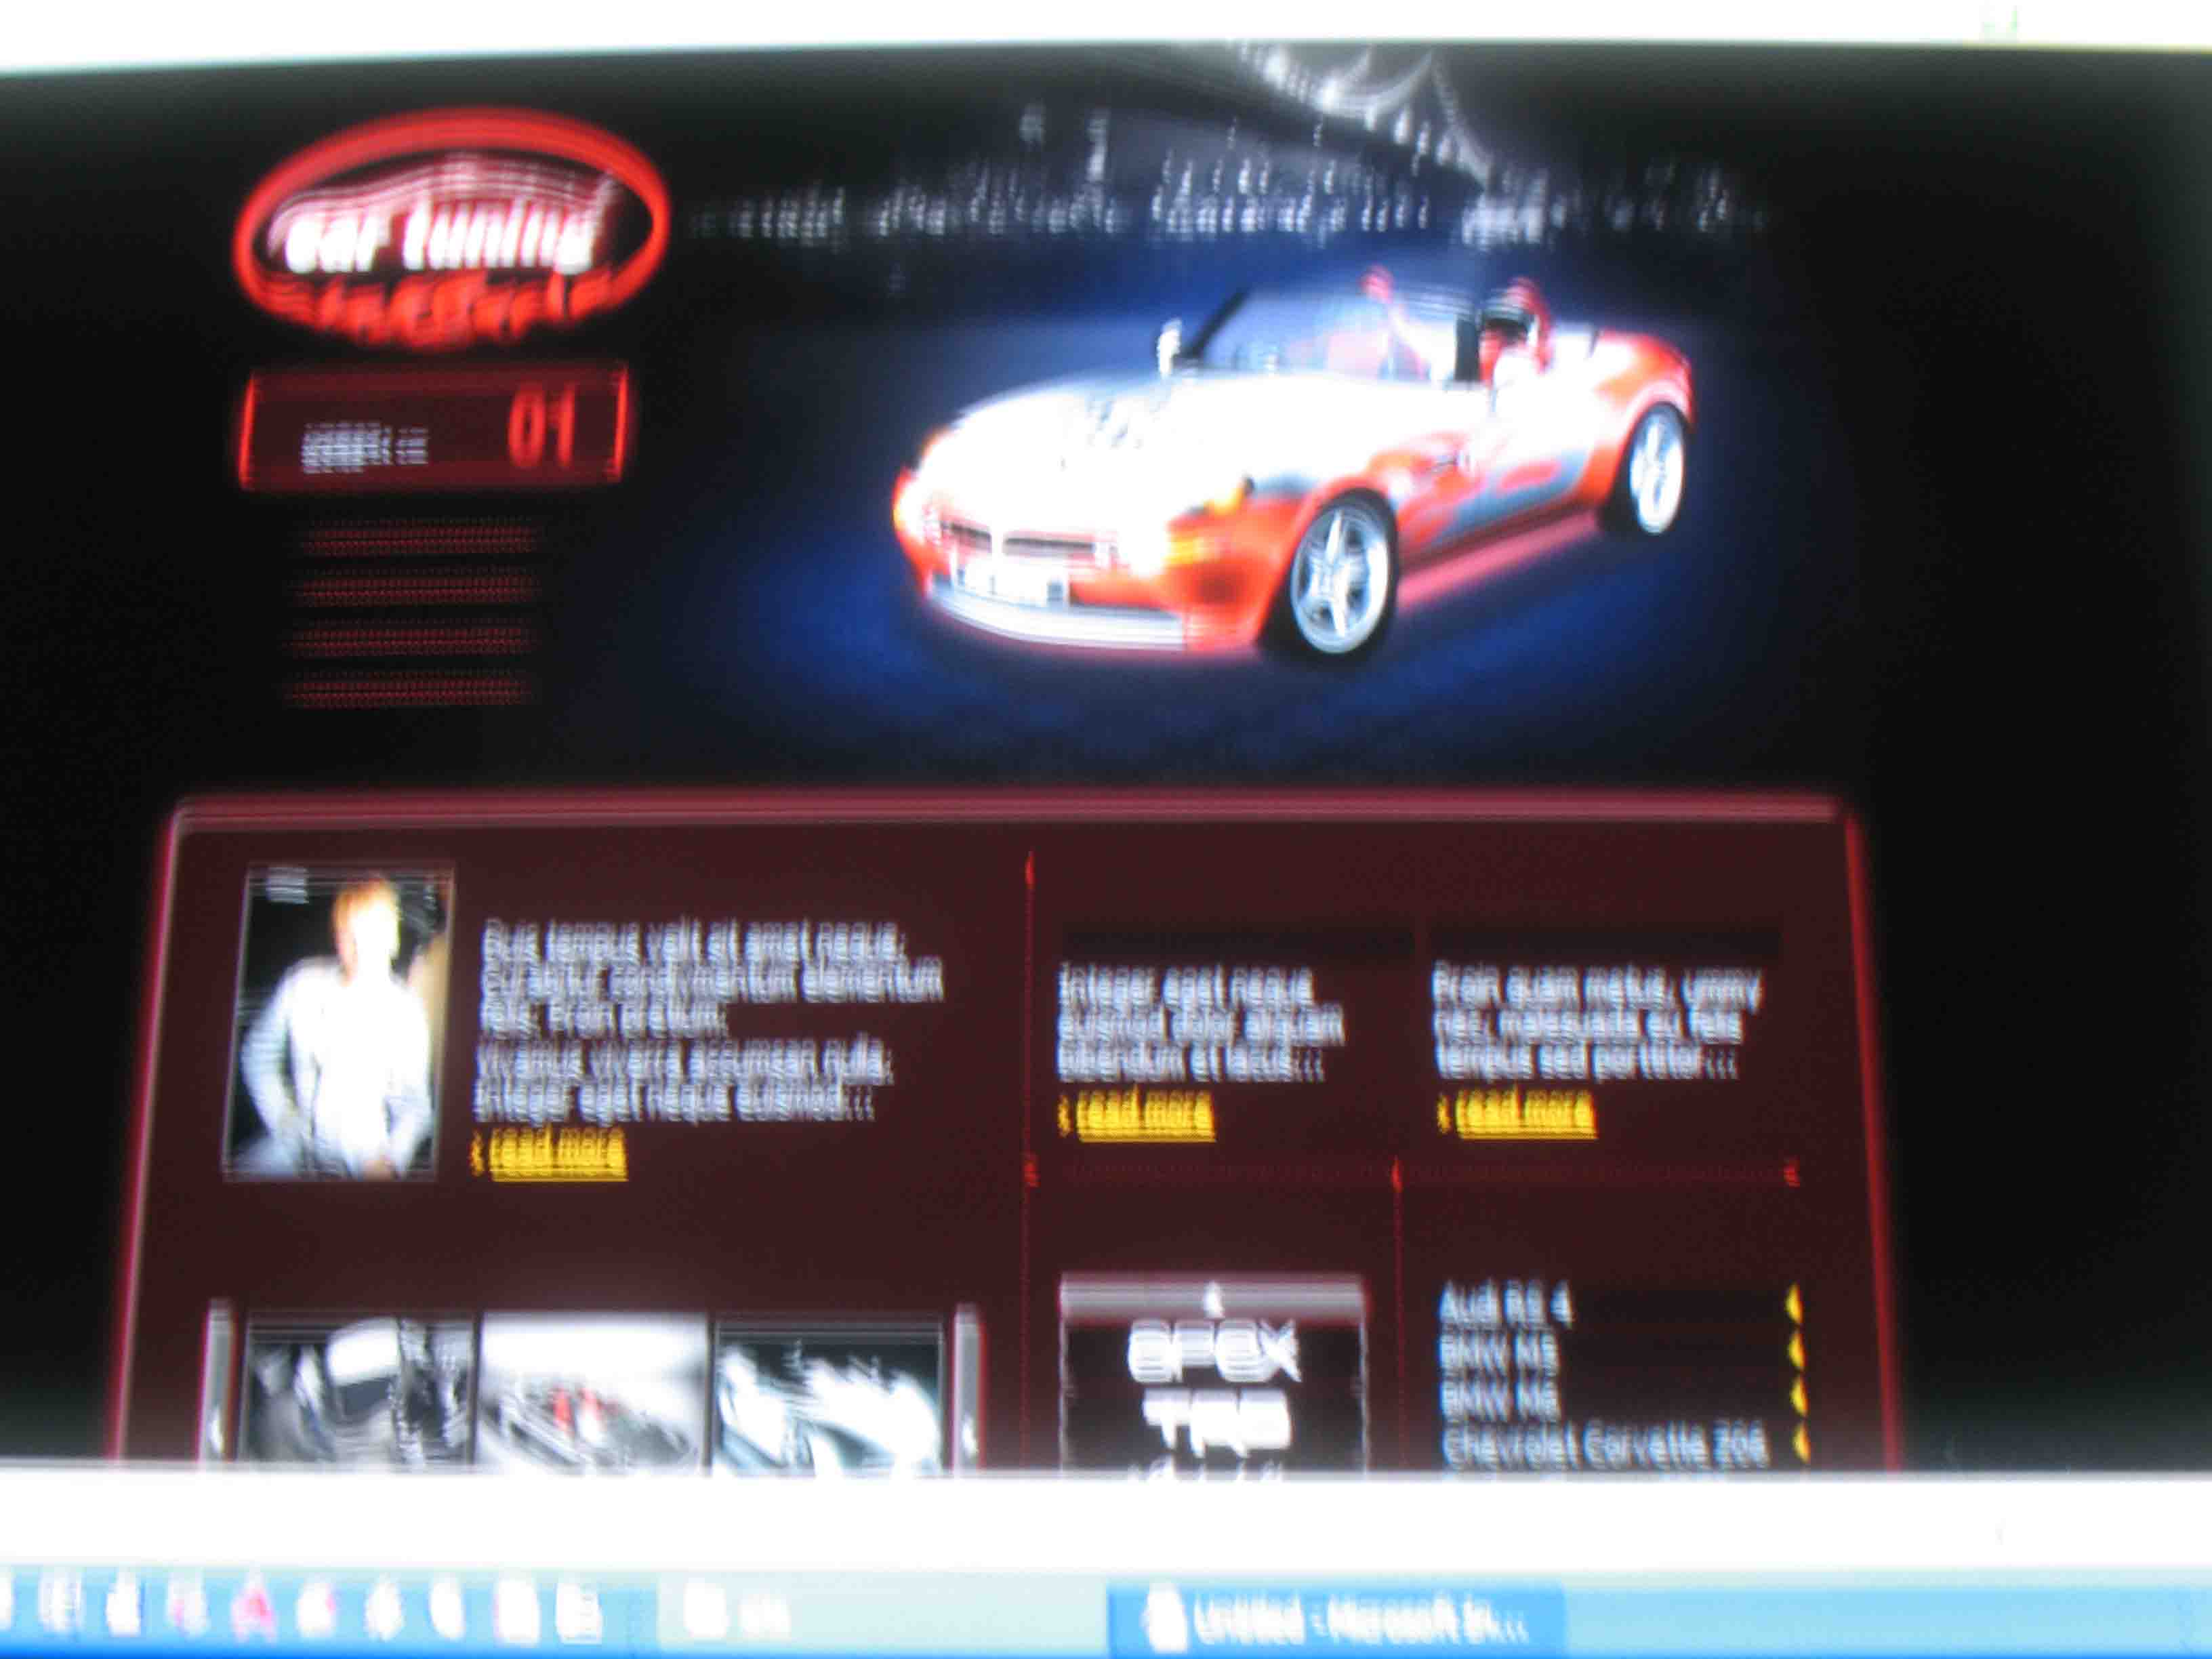Follow read more under Integer eget neque
This screenshot has height=1659, width=2212.
point(1144,1115)
